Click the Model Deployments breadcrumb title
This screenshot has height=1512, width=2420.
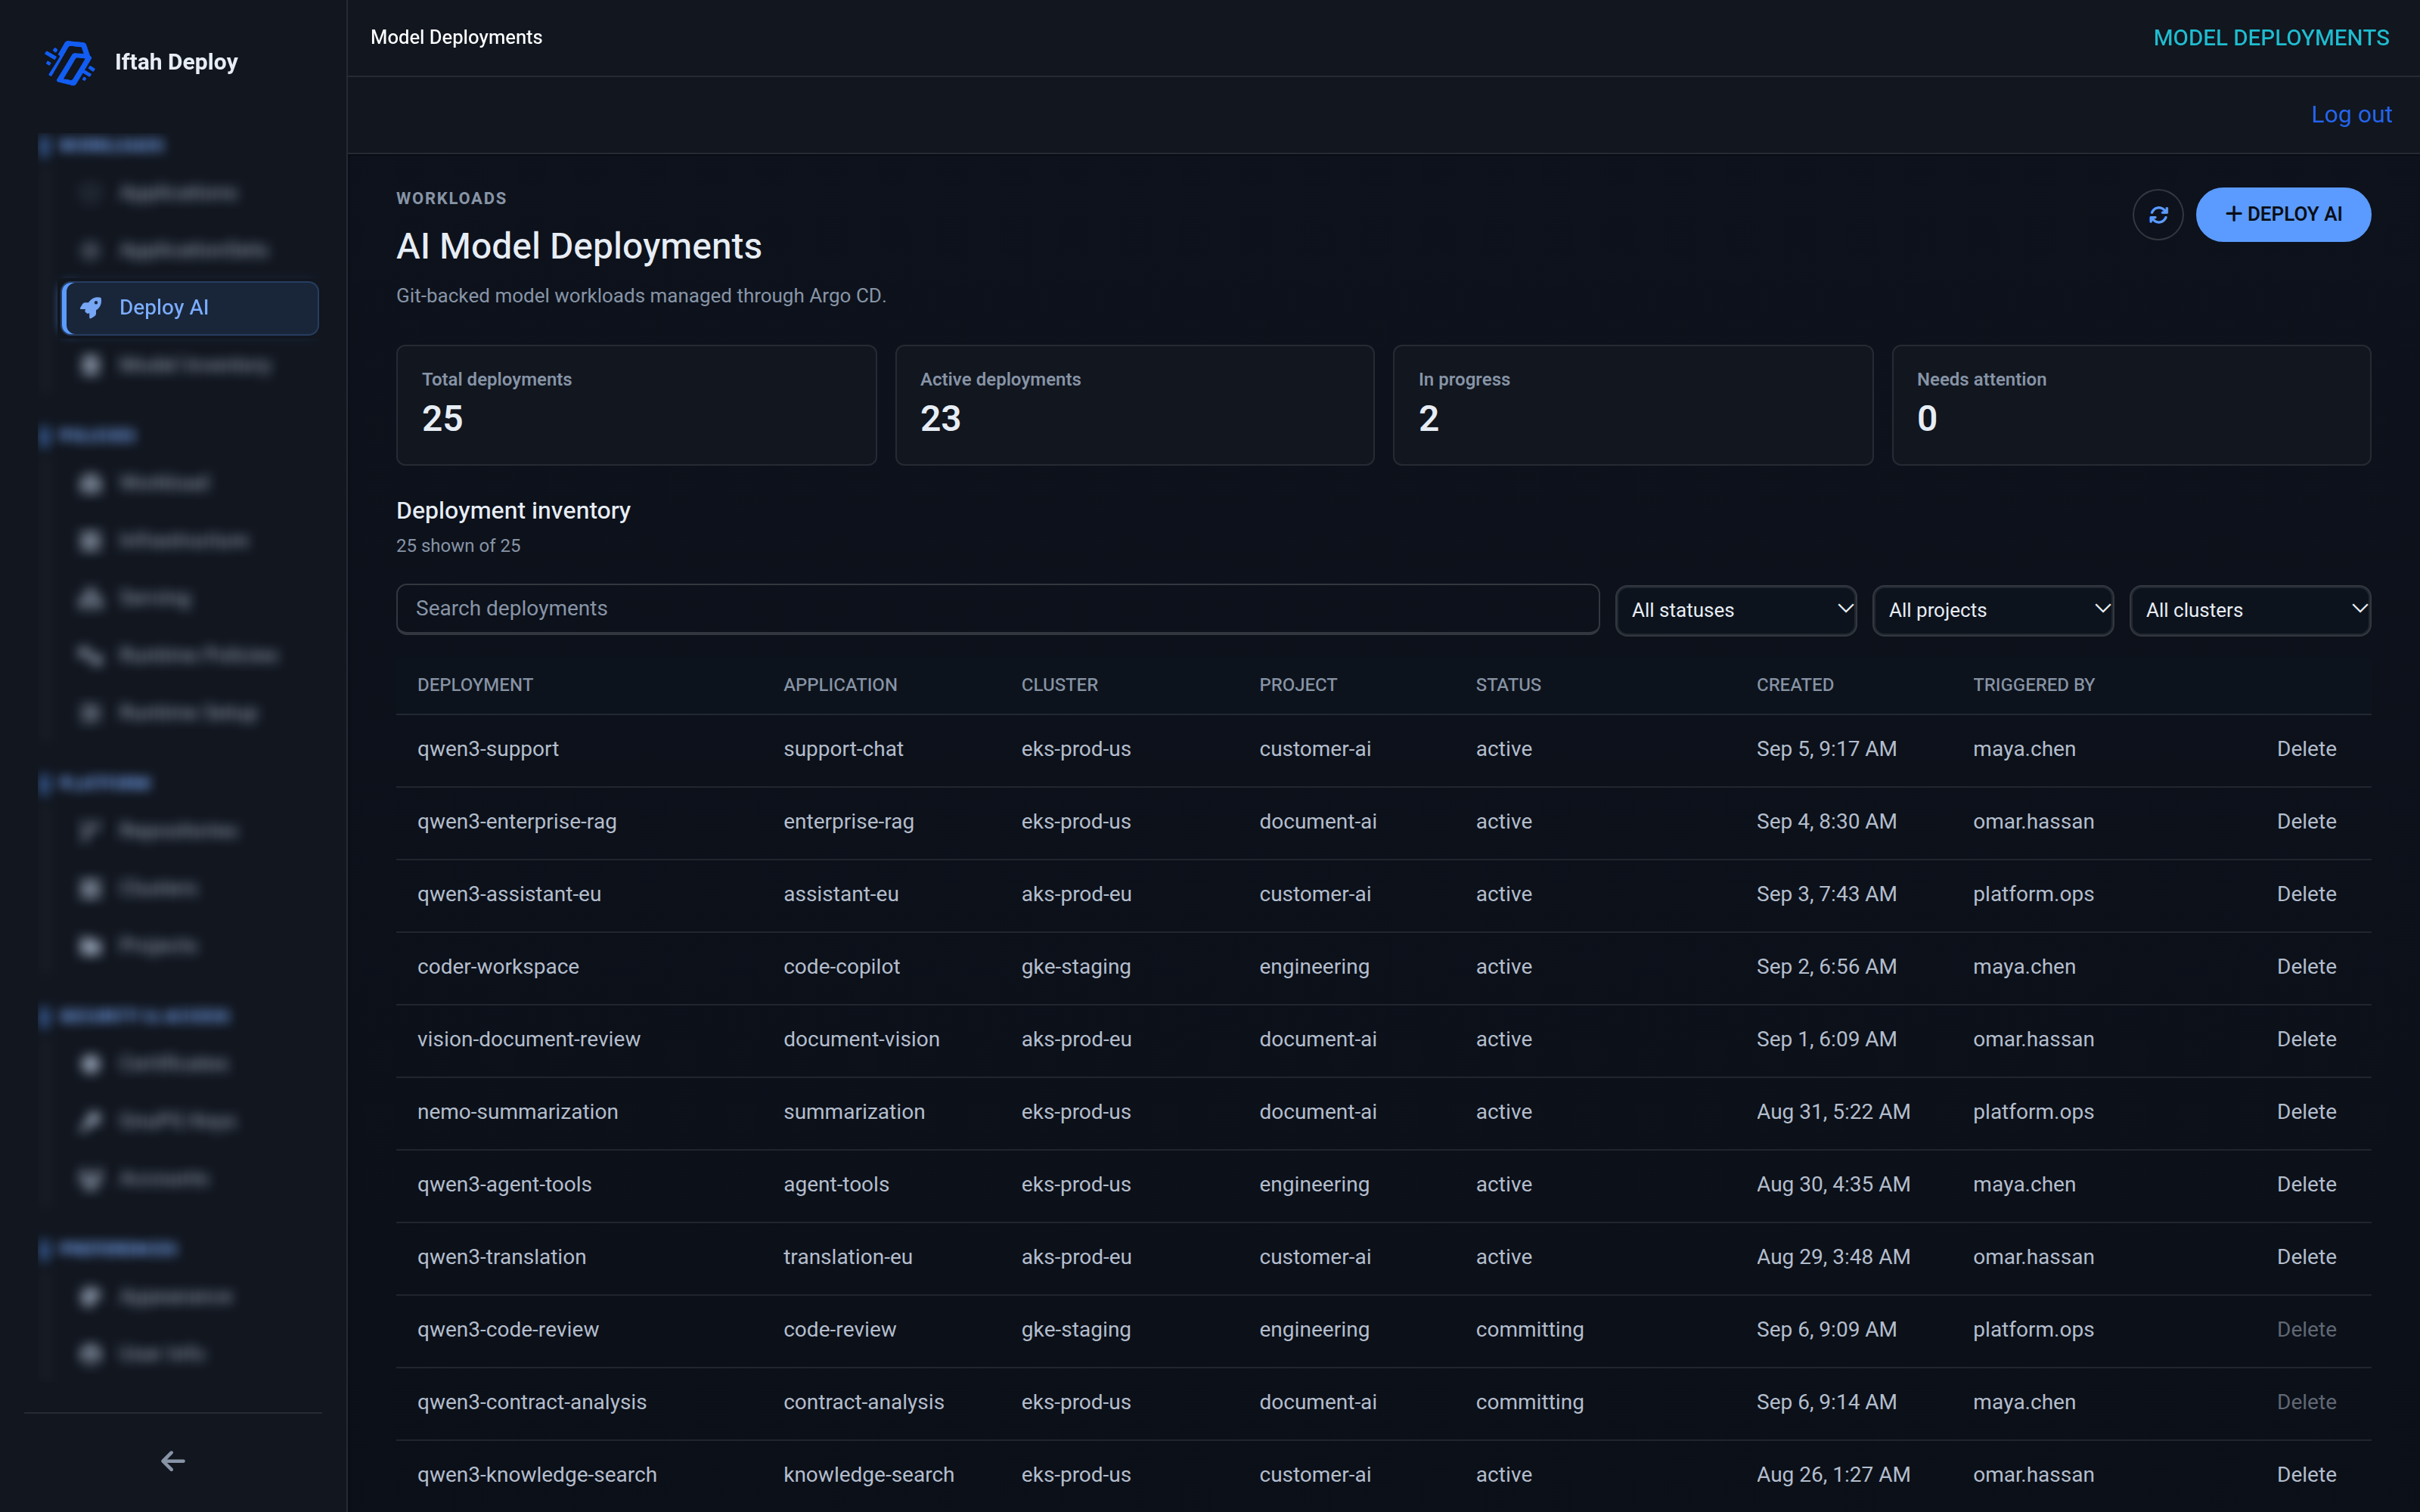(x=456, y=38)
